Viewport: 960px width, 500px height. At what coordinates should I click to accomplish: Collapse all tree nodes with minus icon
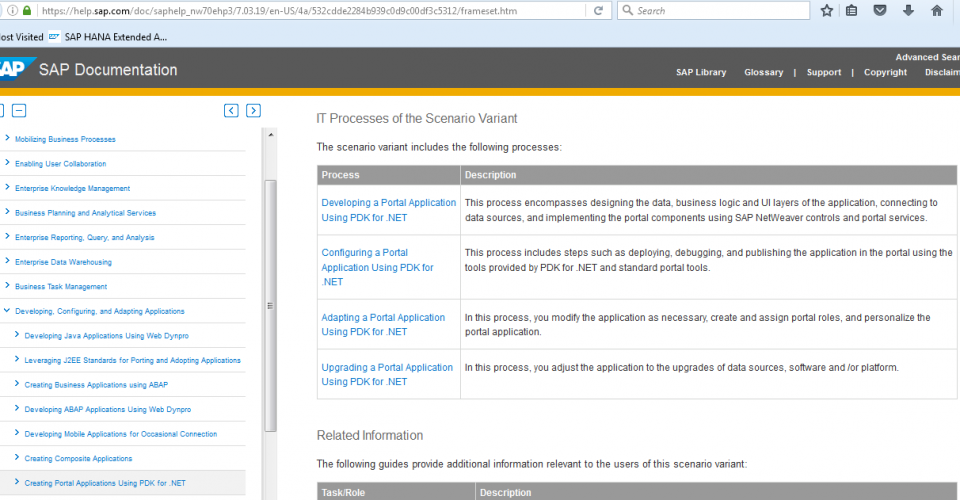pos(19,111)
